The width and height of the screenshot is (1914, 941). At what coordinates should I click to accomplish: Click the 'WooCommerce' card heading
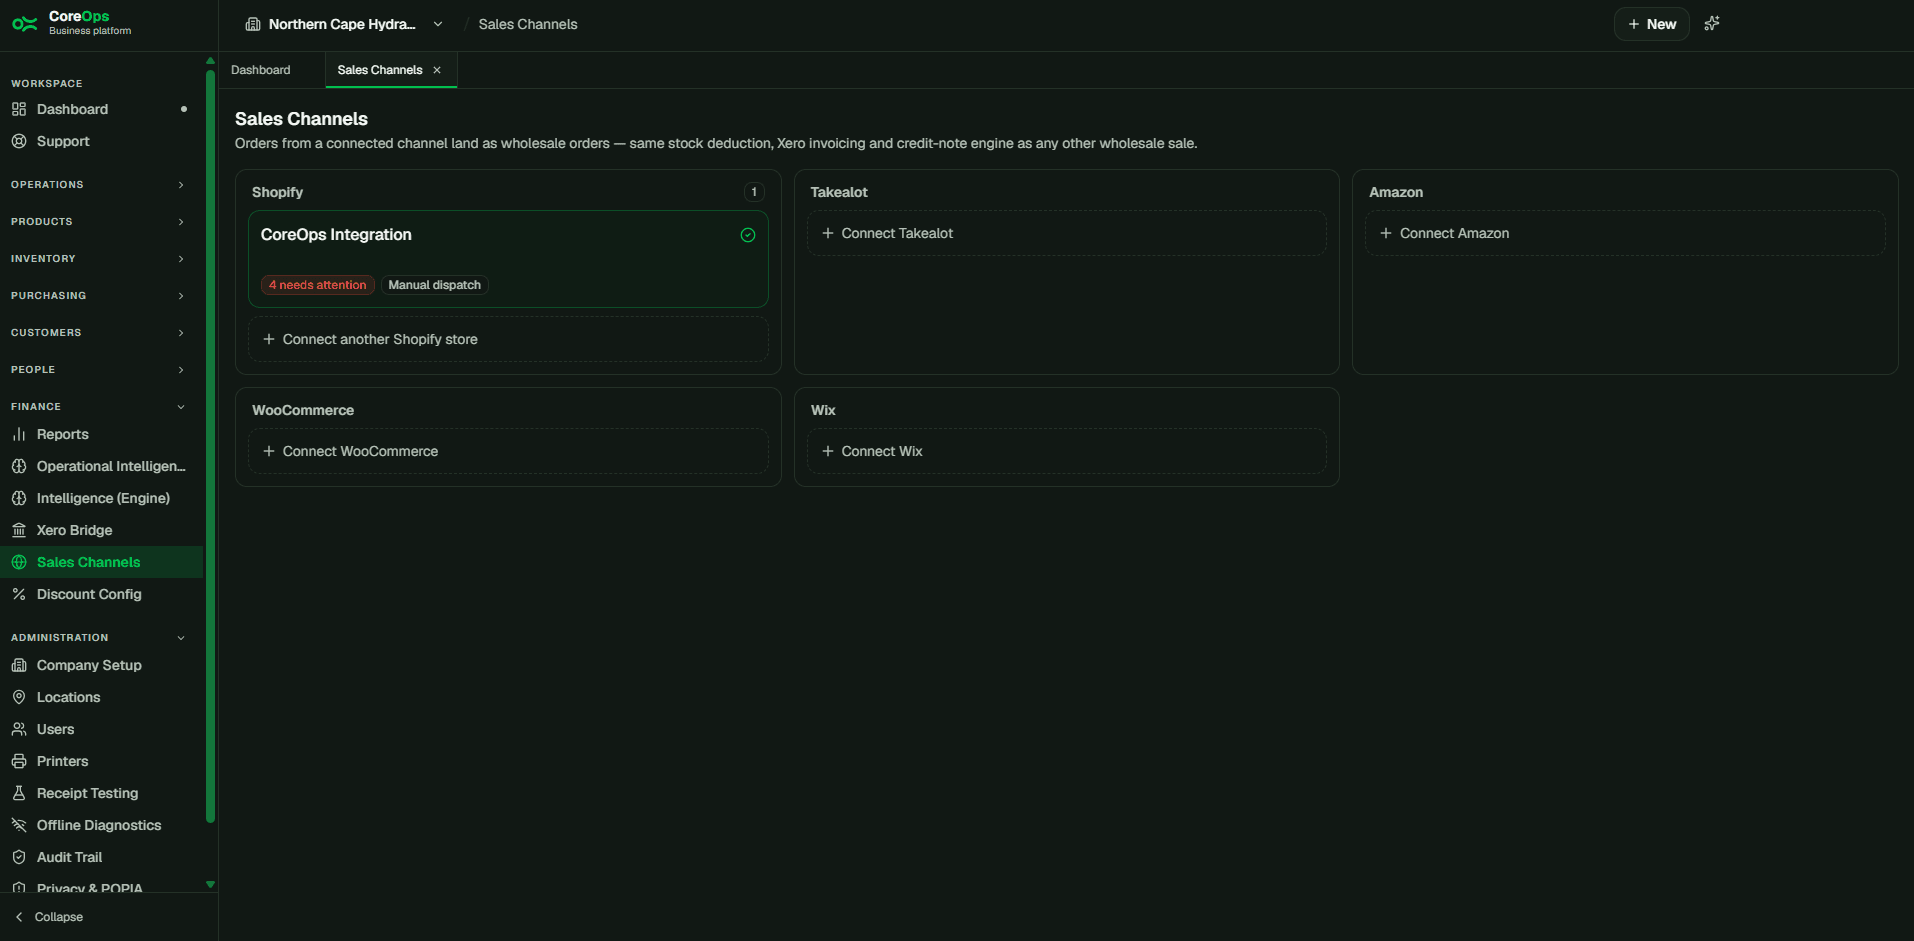tap(303, 410)
